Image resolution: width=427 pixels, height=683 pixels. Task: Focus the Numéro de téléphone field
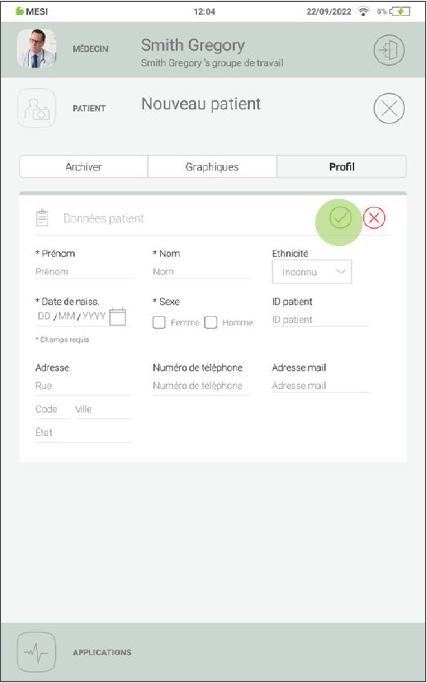201,386
